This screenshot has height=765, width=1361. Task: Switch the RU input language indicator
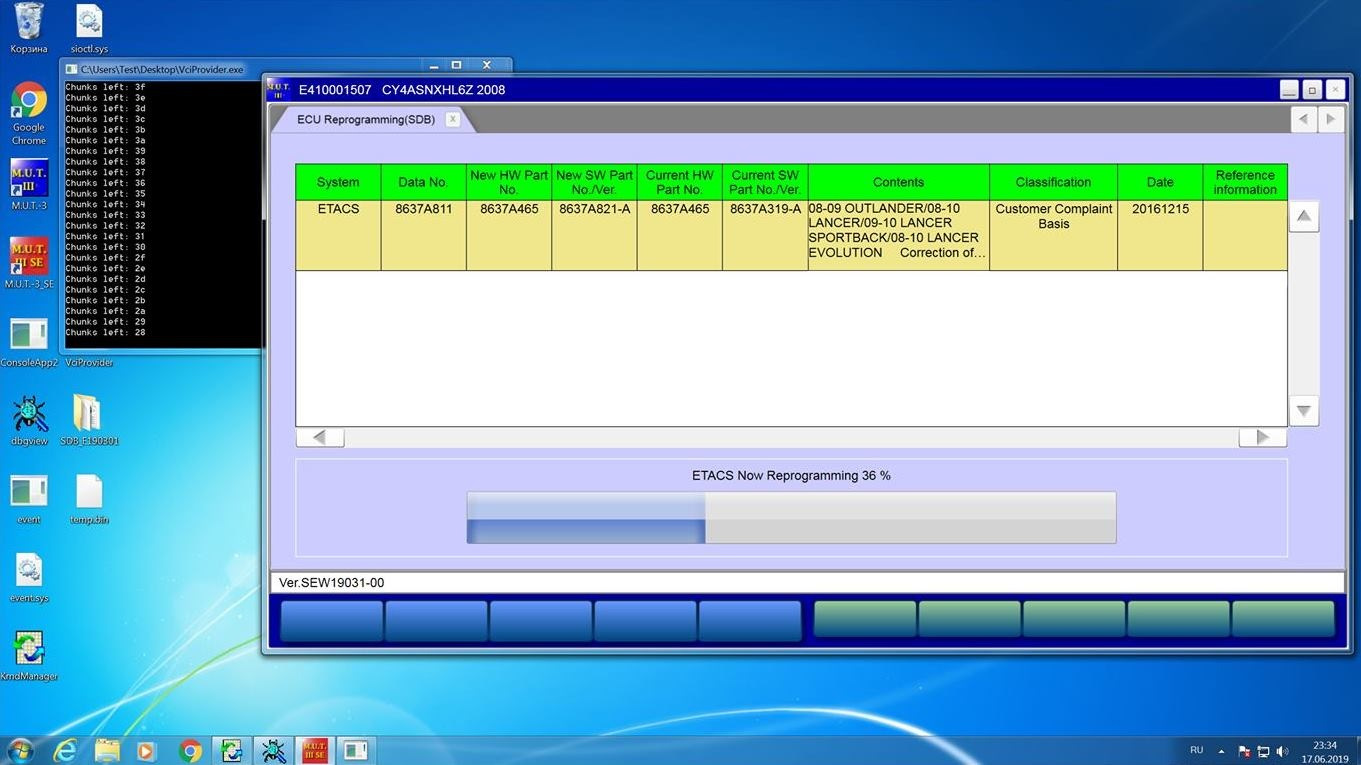(1197, 750)
